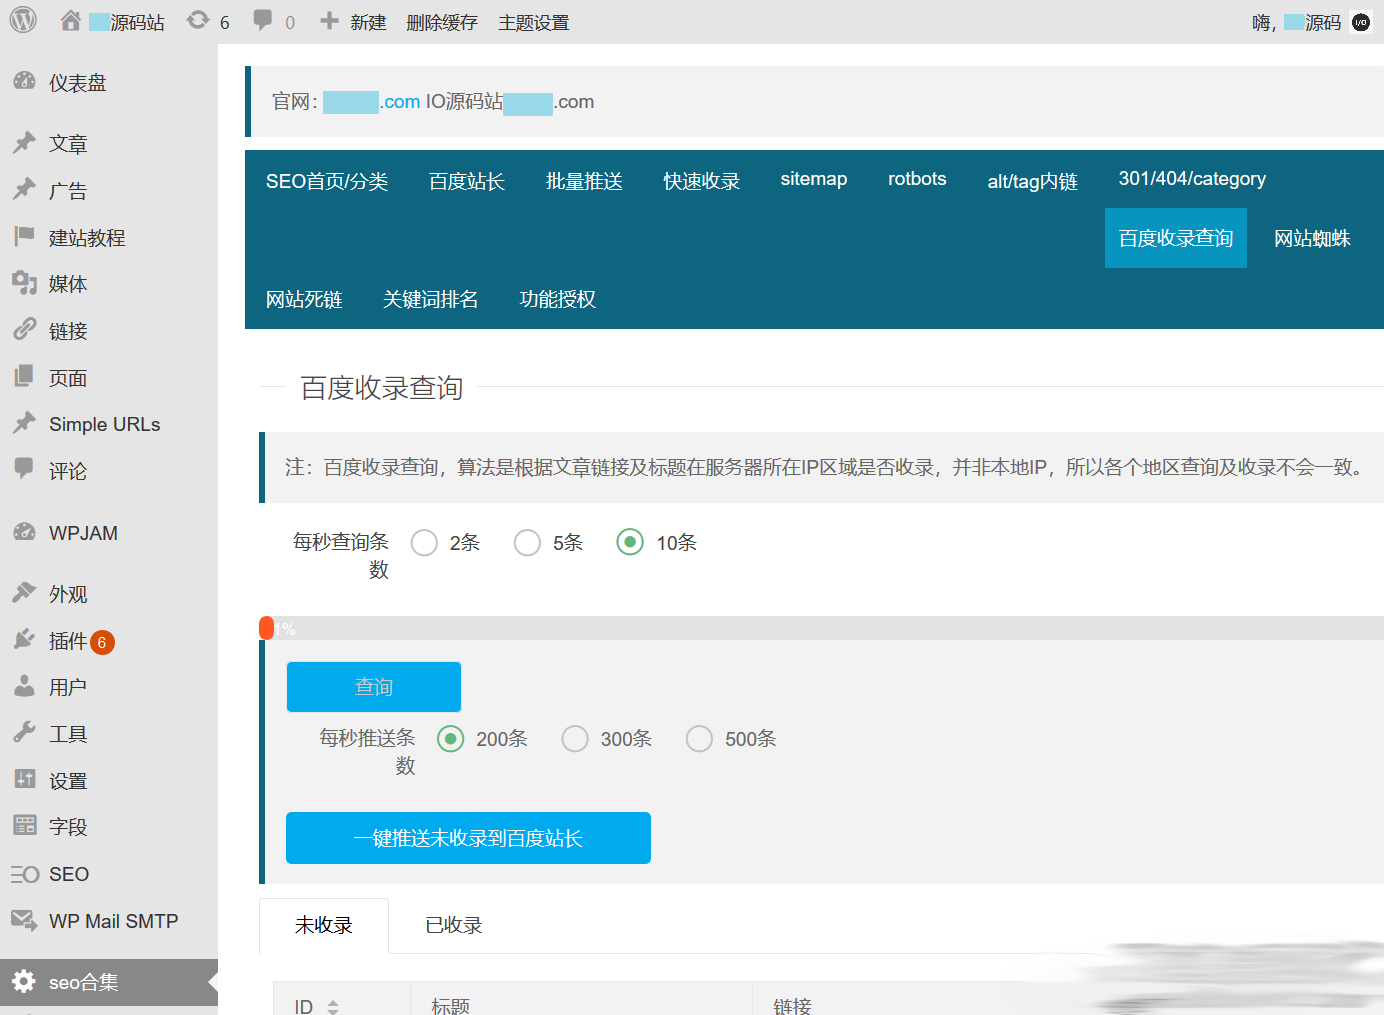
Task: Choose 500条 push rate option
Action: [699, 738]
